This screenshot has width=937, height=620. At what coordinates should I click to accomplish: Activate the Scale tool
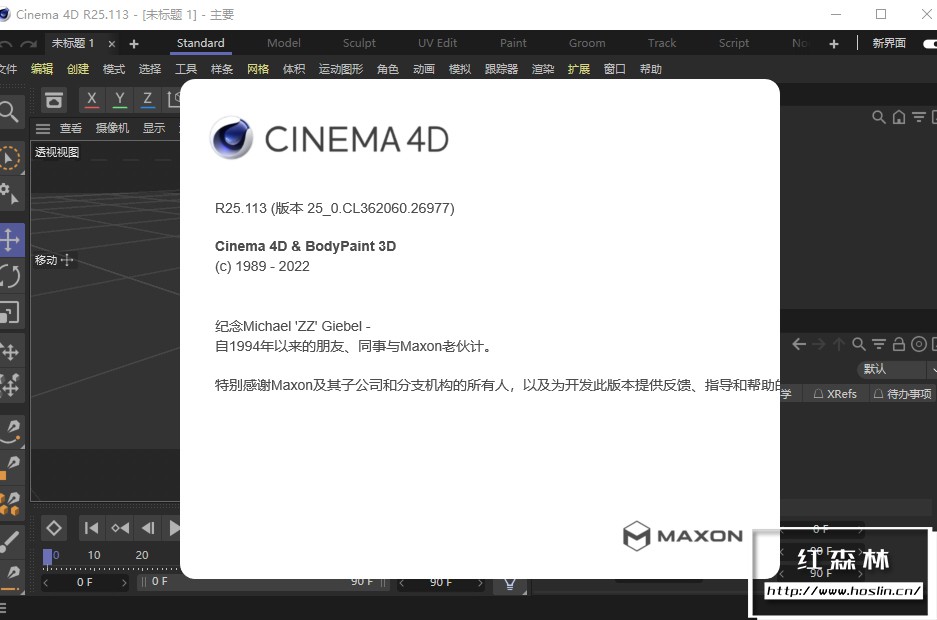pos(10,312)
